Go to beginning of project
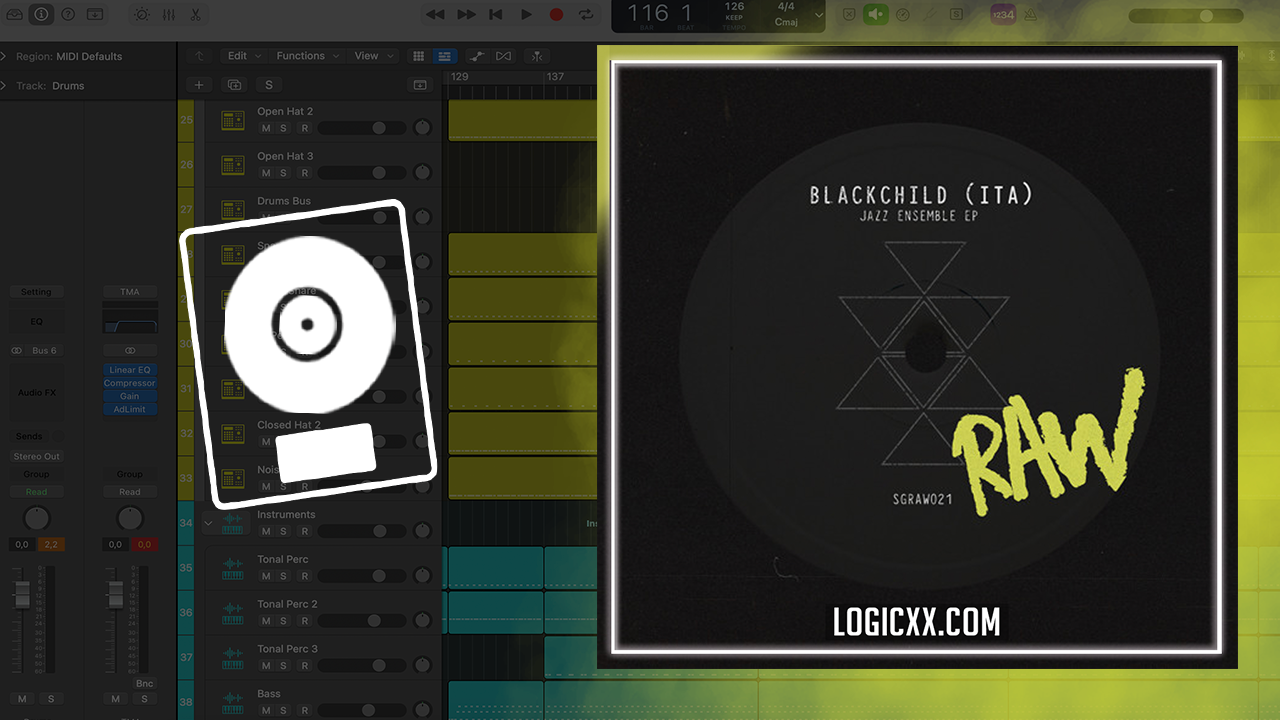1280x720 pixels. click(496, 14)
